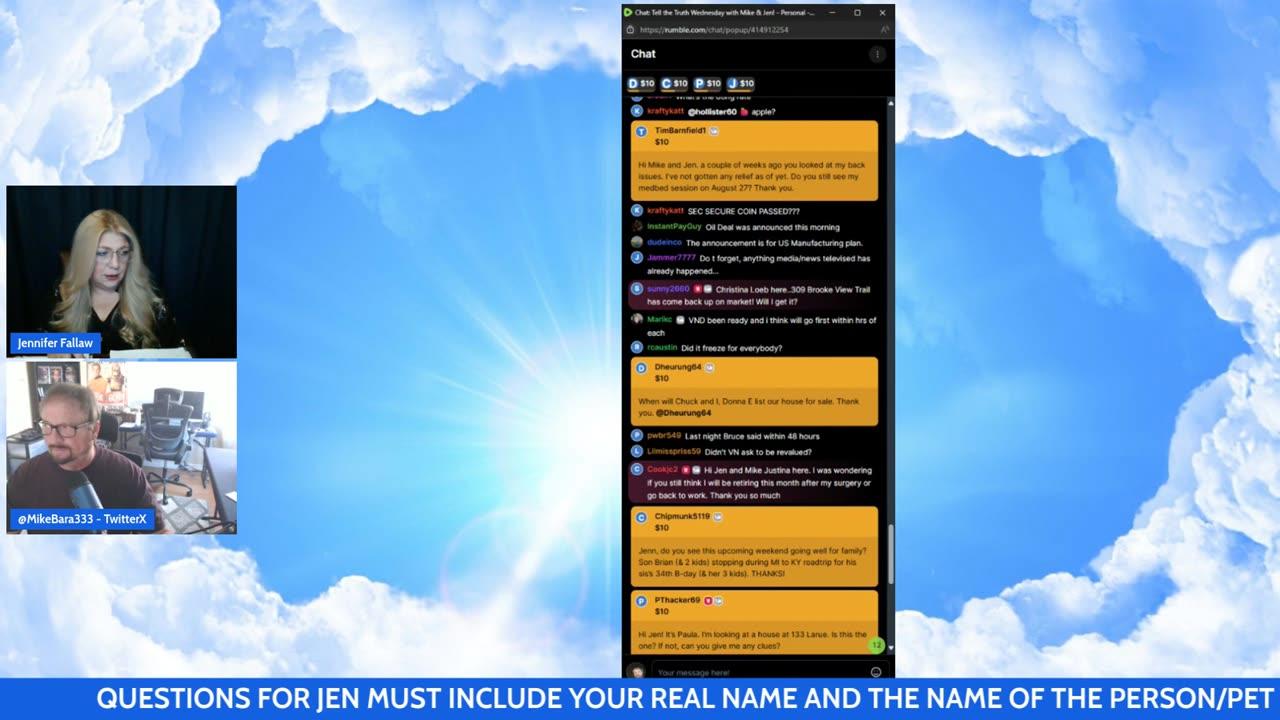Minimize the chat popup window
The image size is (1280, 720).
pyautogui.click(x=832, y=13)
